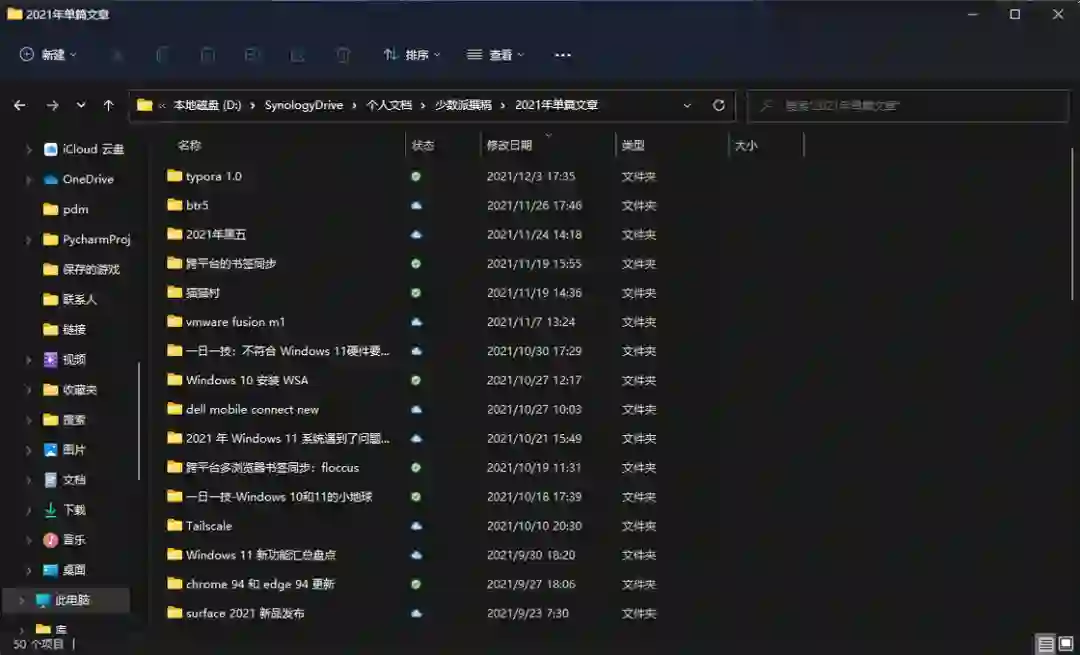Go up one folder level arrow
1080x655 pixels.
(108, 105)
